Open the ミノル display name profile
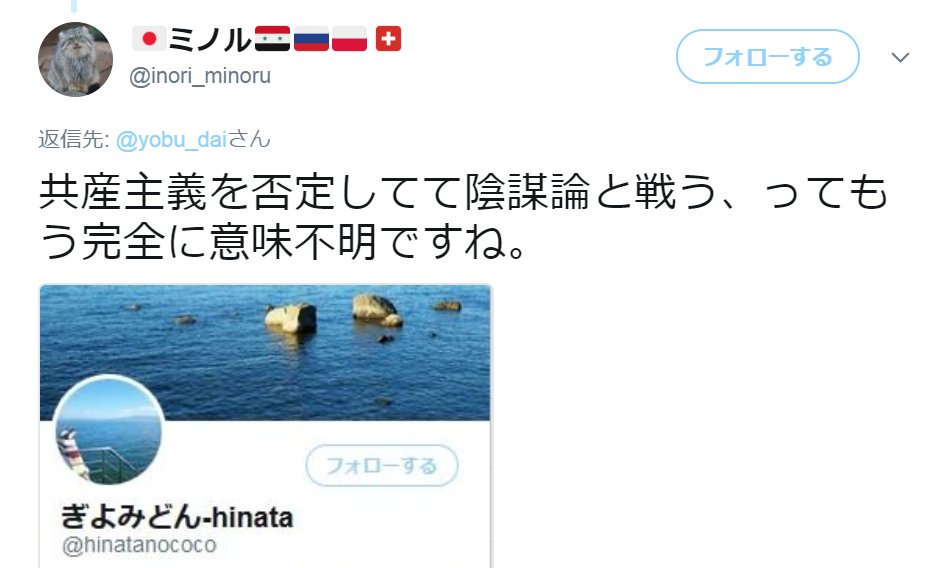This screenshot has width=951, height=568. (x=210, y=39)
